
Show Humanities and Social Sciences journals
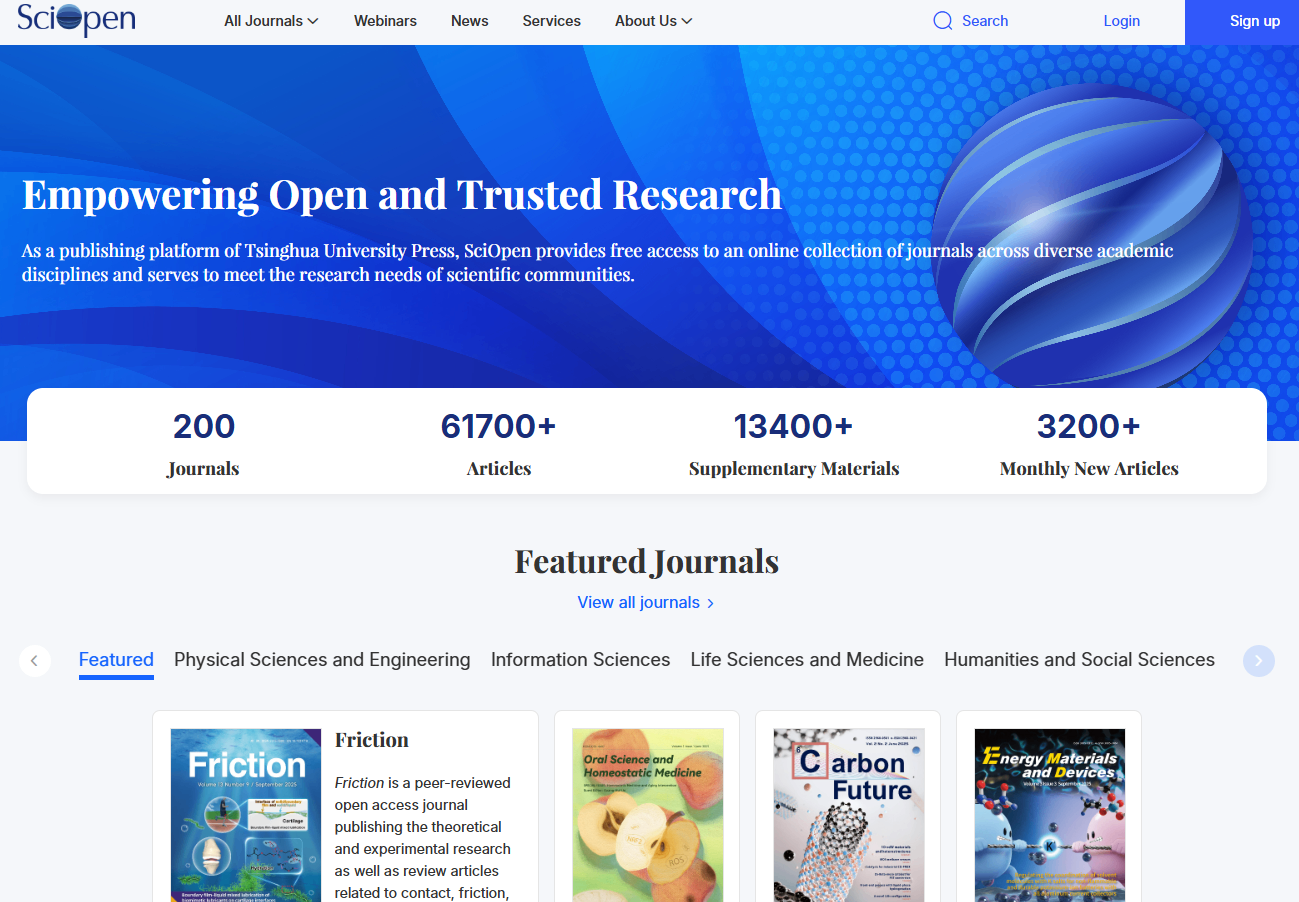pyautogui.click(x=1079, y=660)
